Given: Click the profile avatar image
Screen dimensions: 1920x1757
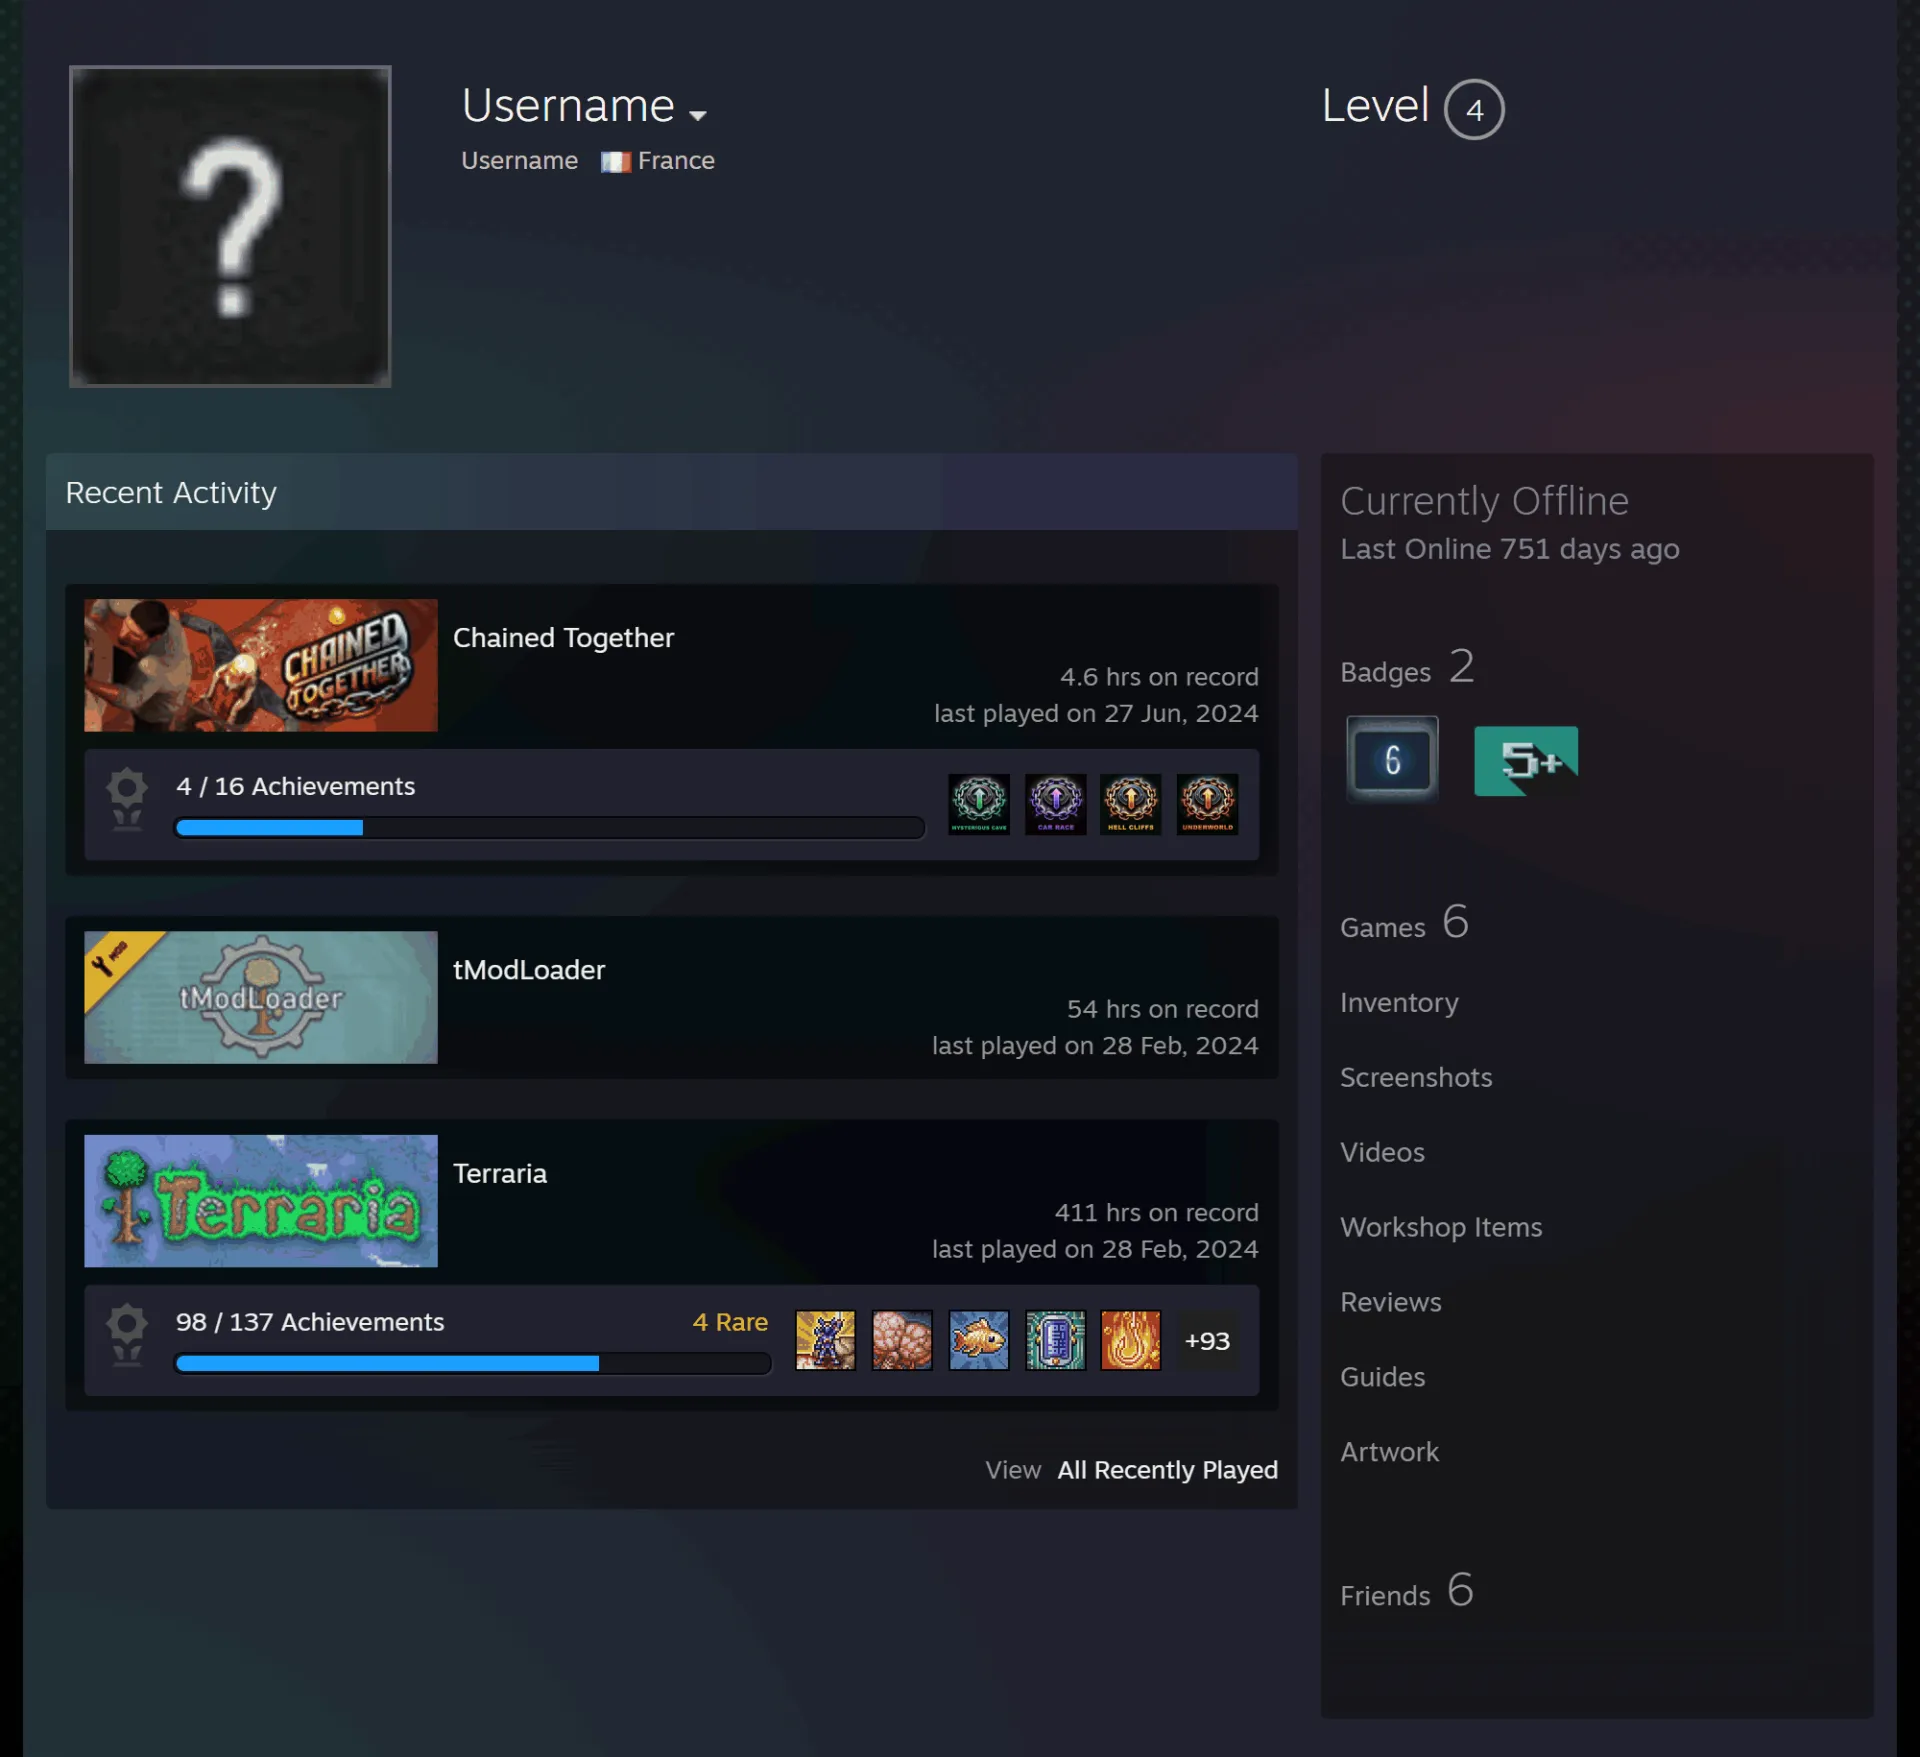Looking at the screenshot, I should 230,226.
